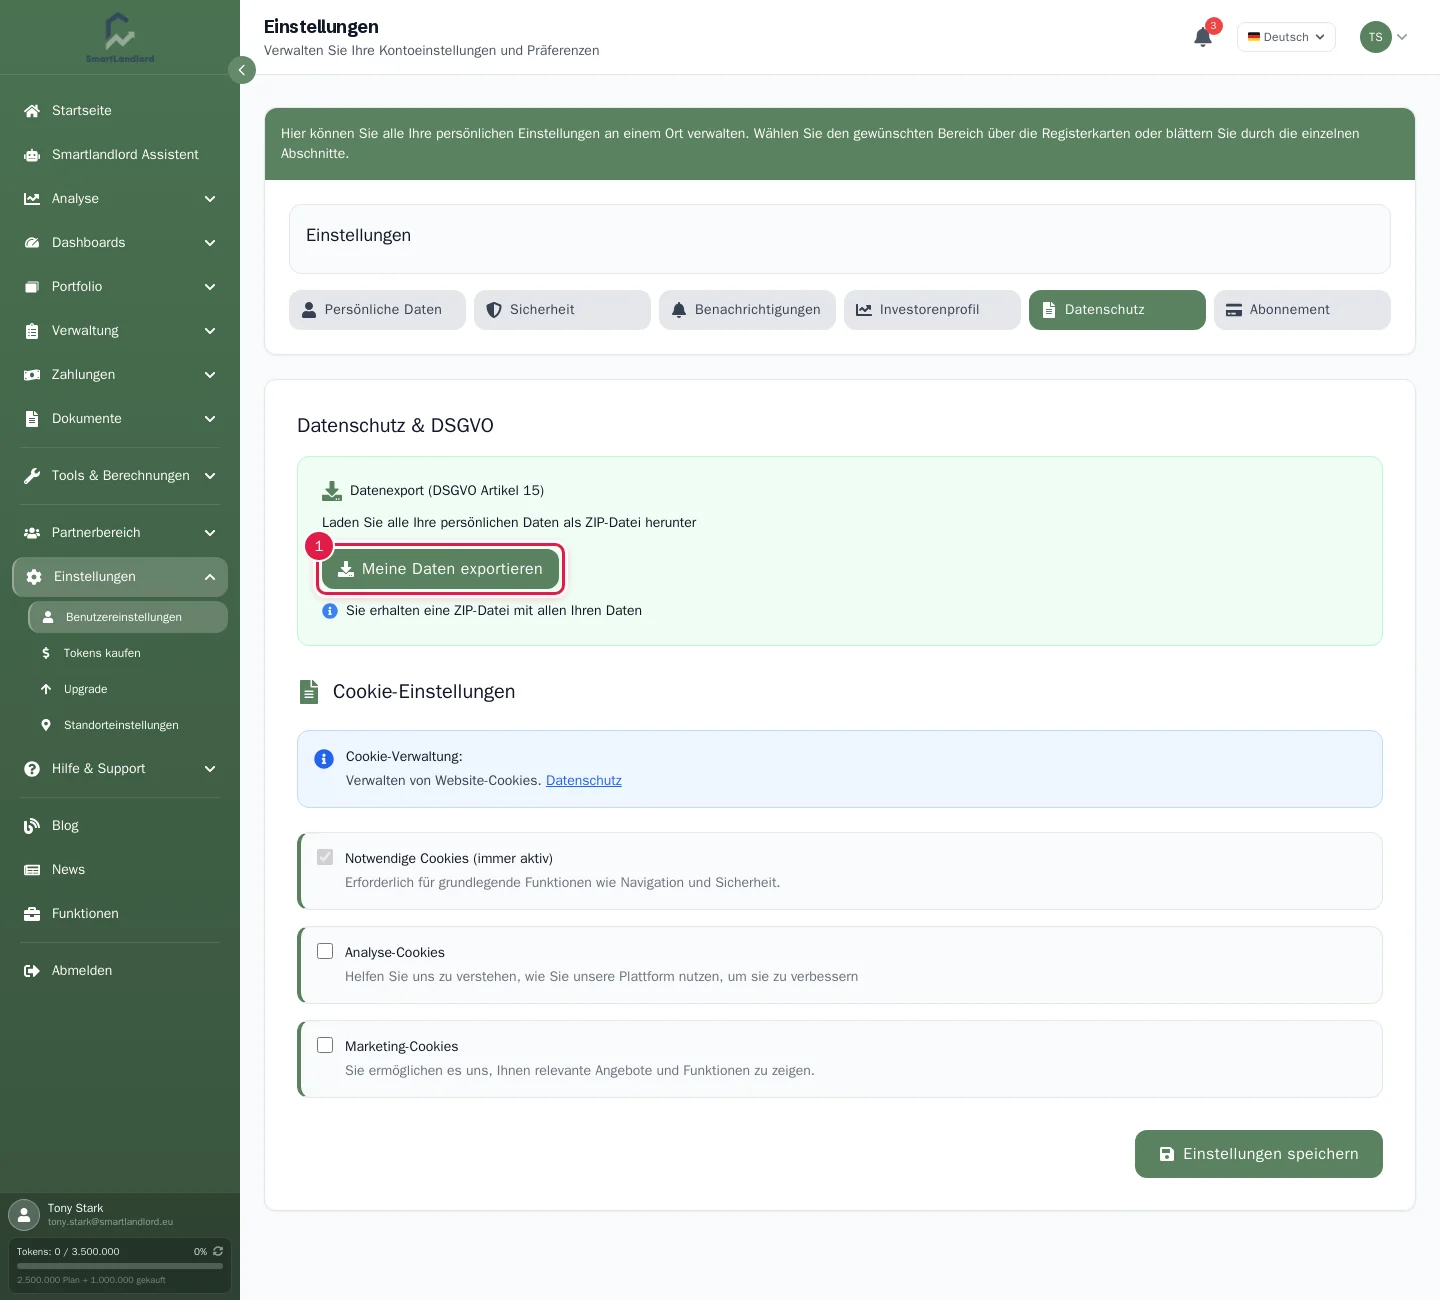This screenshot has height=1300, width=1440.
Task: Switch to Sicherheit tab
Action: tap(562, 310)
